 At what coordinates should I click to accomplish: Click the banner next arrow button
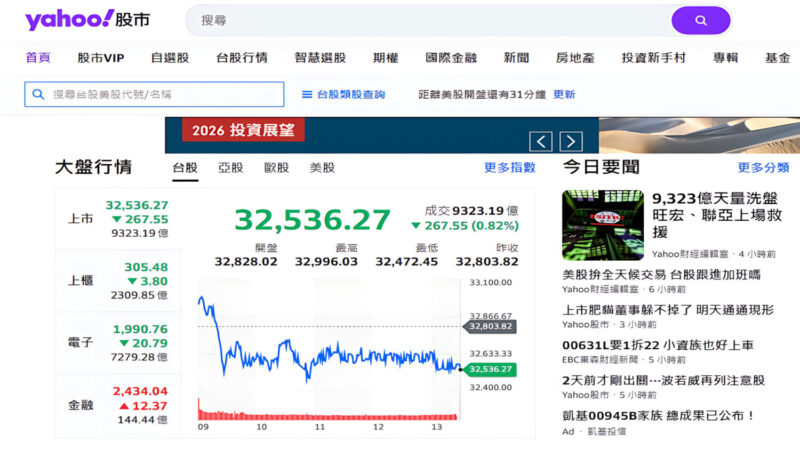[571, 141]
